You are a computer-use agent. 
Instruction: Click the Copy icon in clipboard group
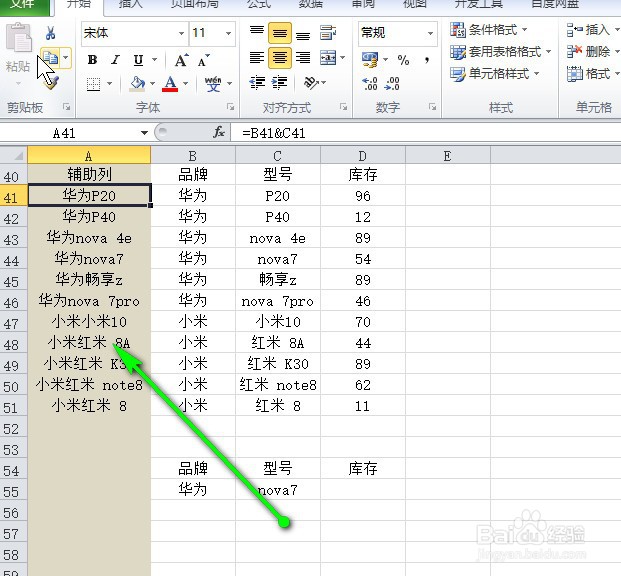point(51,58)
